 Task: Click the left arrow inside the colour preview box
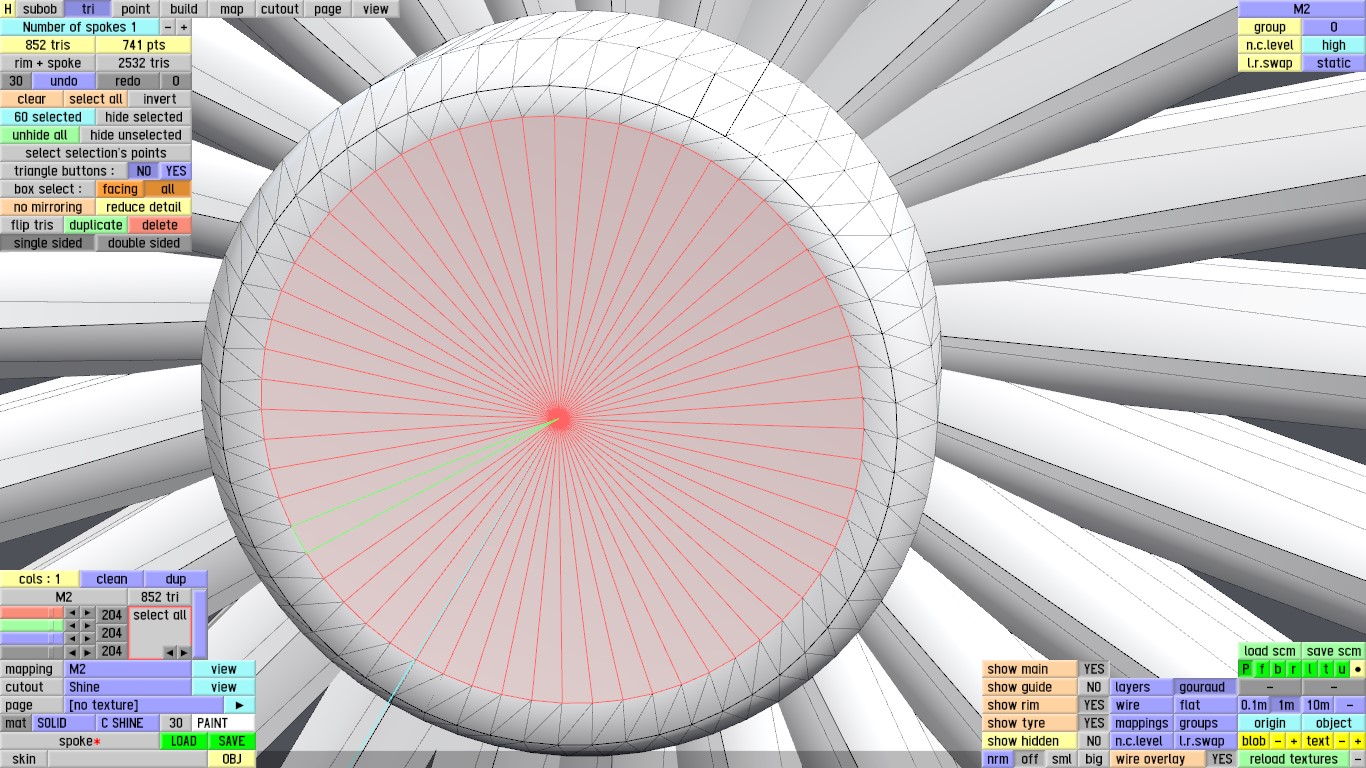click(168, 652)
